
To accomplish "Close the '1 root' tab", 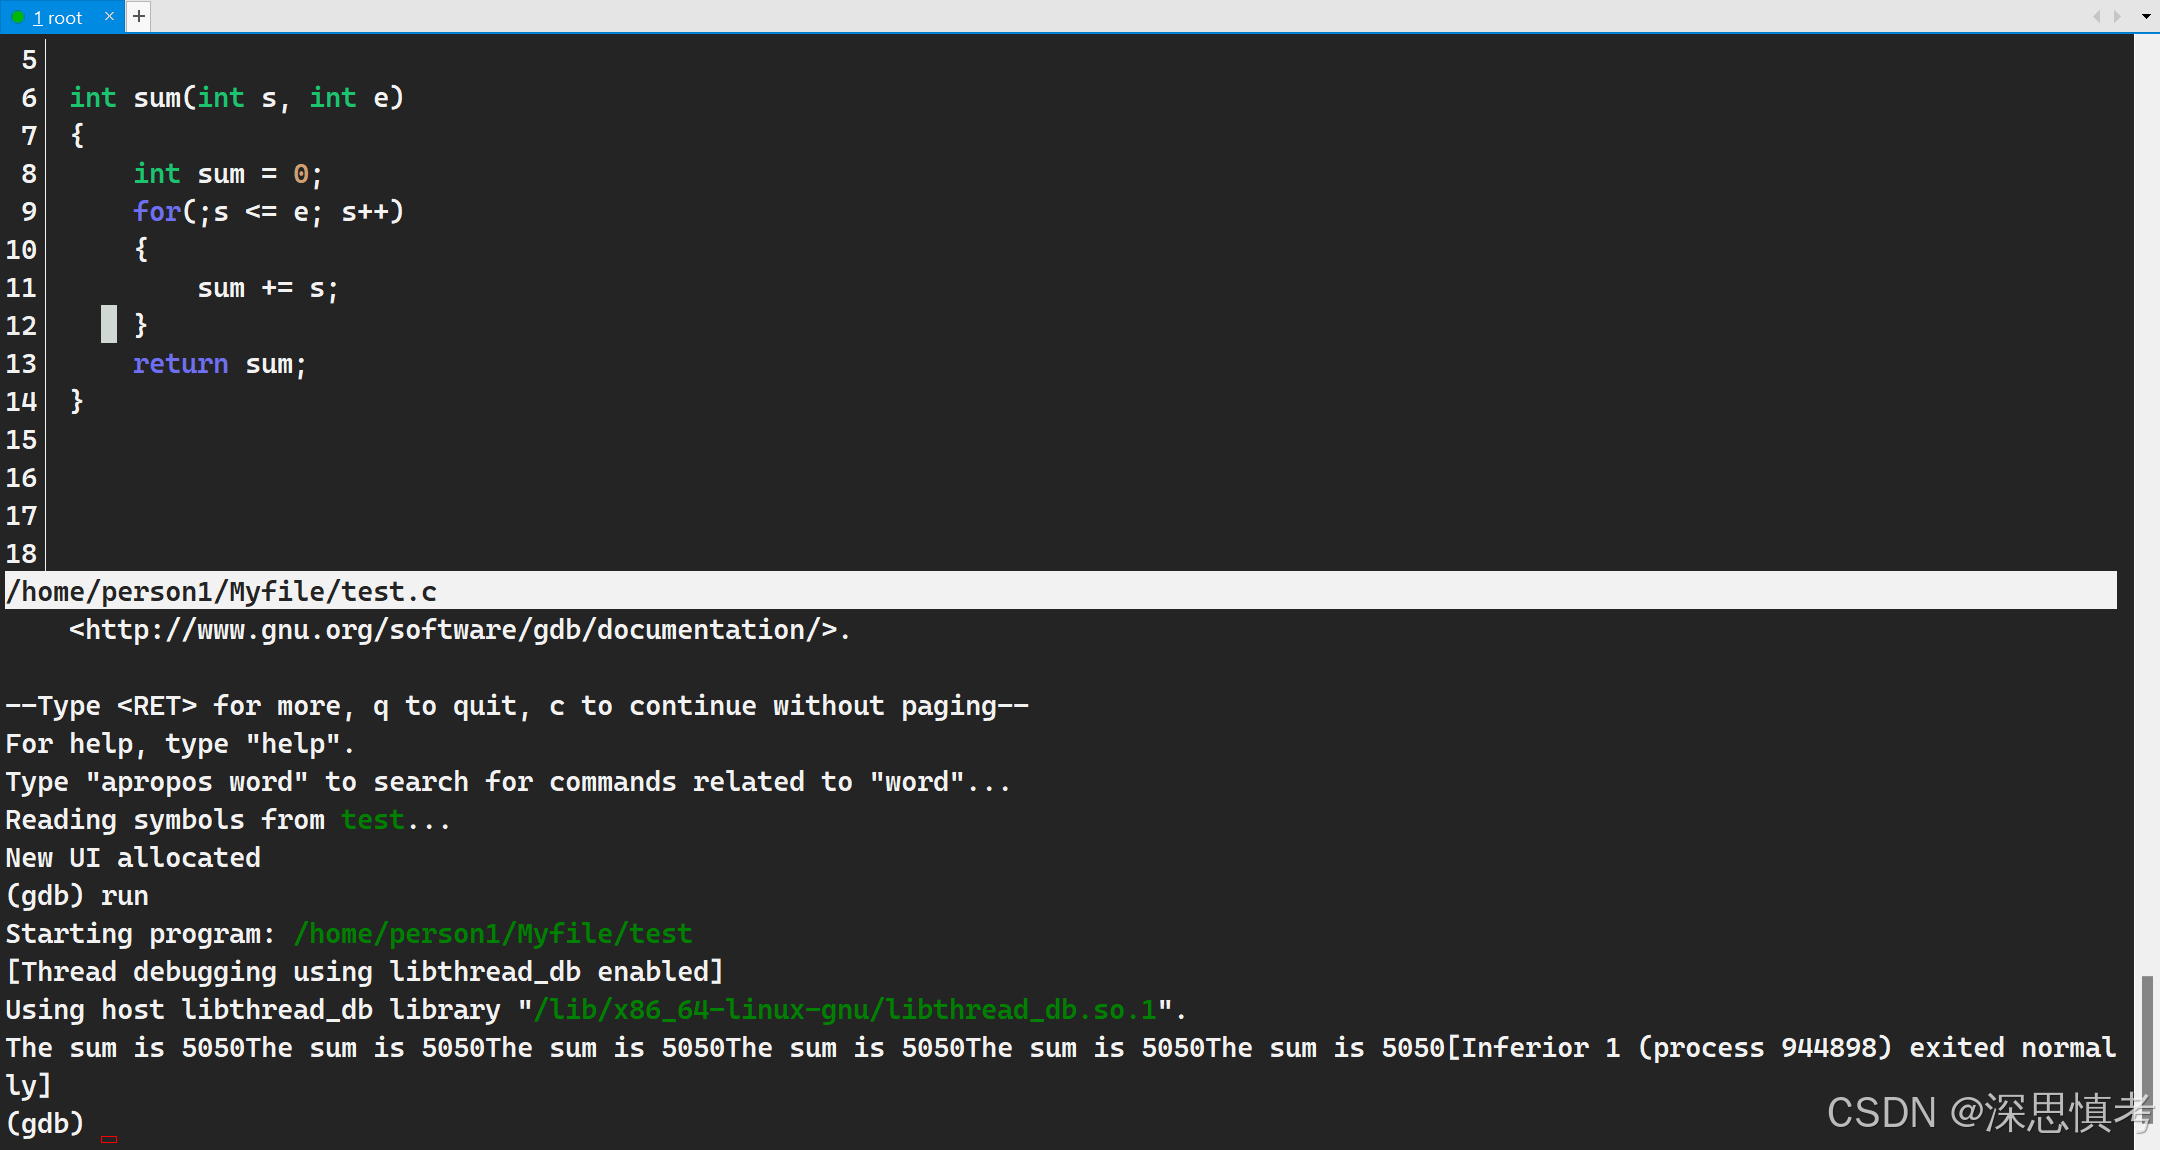I will [x=109, y=16].
